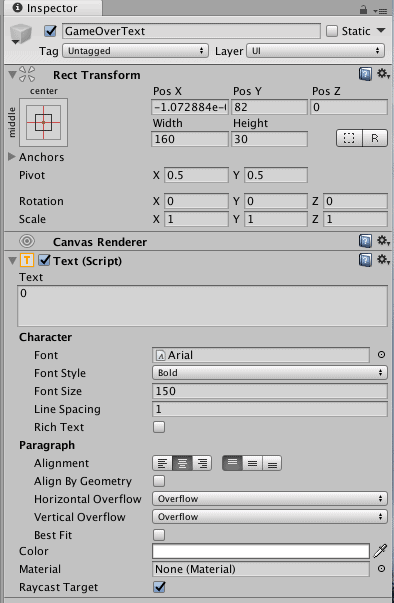394x603 pixels.
Task: Open Canvas Renderer gear settings menu
Action: [383, 241]
